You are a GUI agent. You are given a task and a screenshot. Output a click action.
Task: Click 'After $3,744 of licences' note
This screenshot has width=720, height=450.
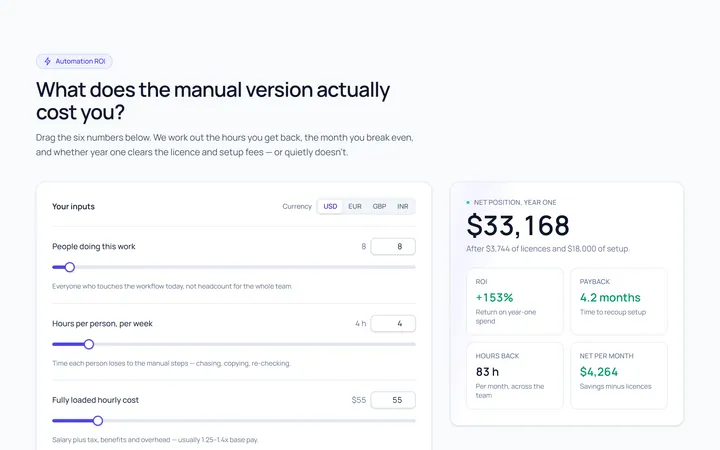click(x=547, y=249)
